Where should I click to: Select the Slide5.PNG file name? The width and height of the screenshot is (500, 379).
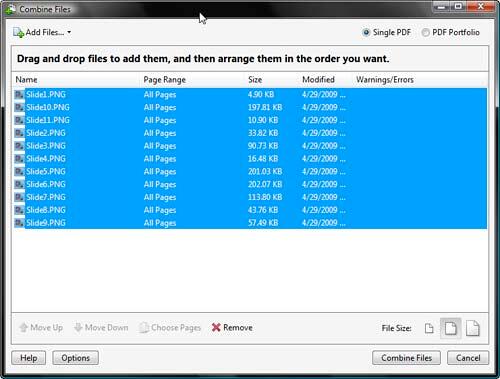[46, 171]
